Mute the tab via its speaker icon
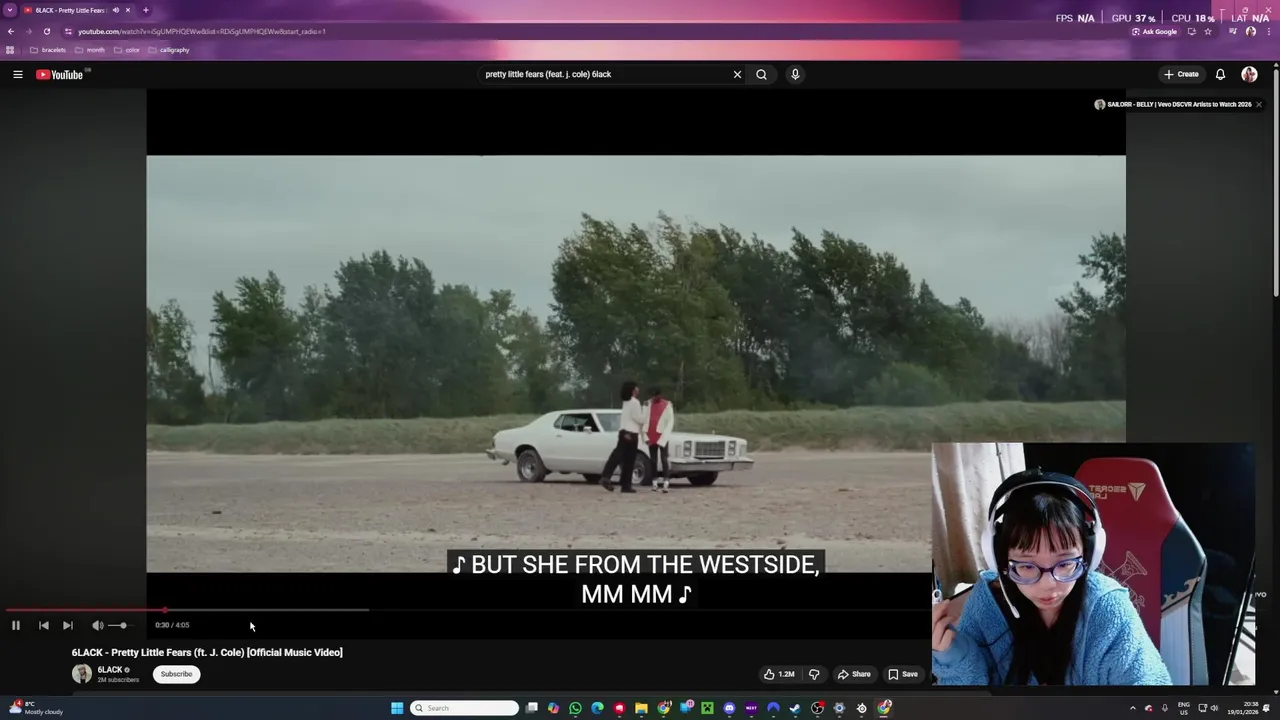Image resolution: width=1280 pixels, height=720 pixels. 116,10
